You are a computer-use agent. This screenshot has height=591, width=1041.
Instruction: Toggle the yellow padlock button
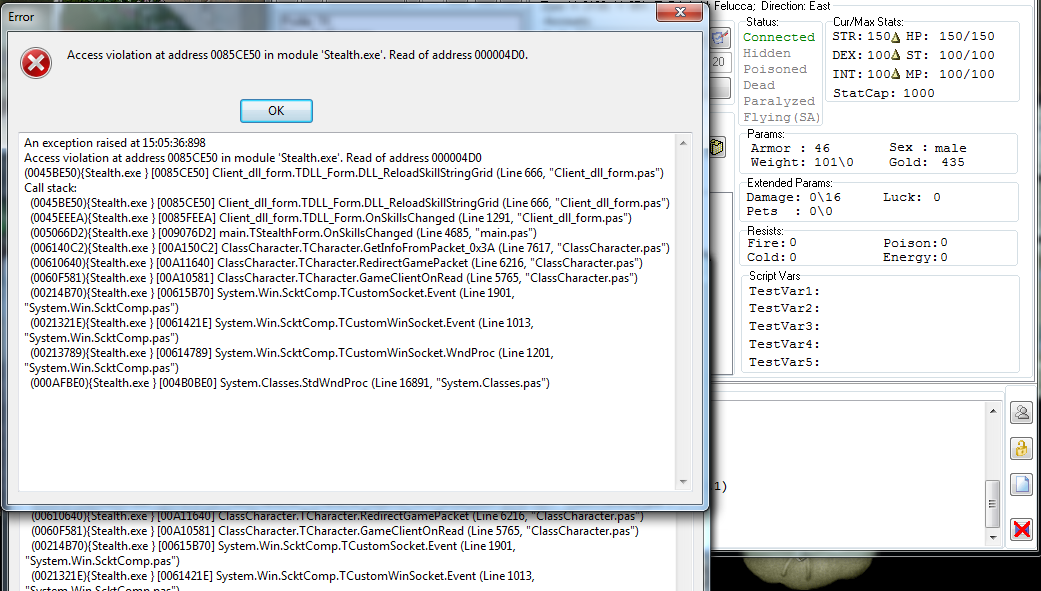[x=1021, y=448]
